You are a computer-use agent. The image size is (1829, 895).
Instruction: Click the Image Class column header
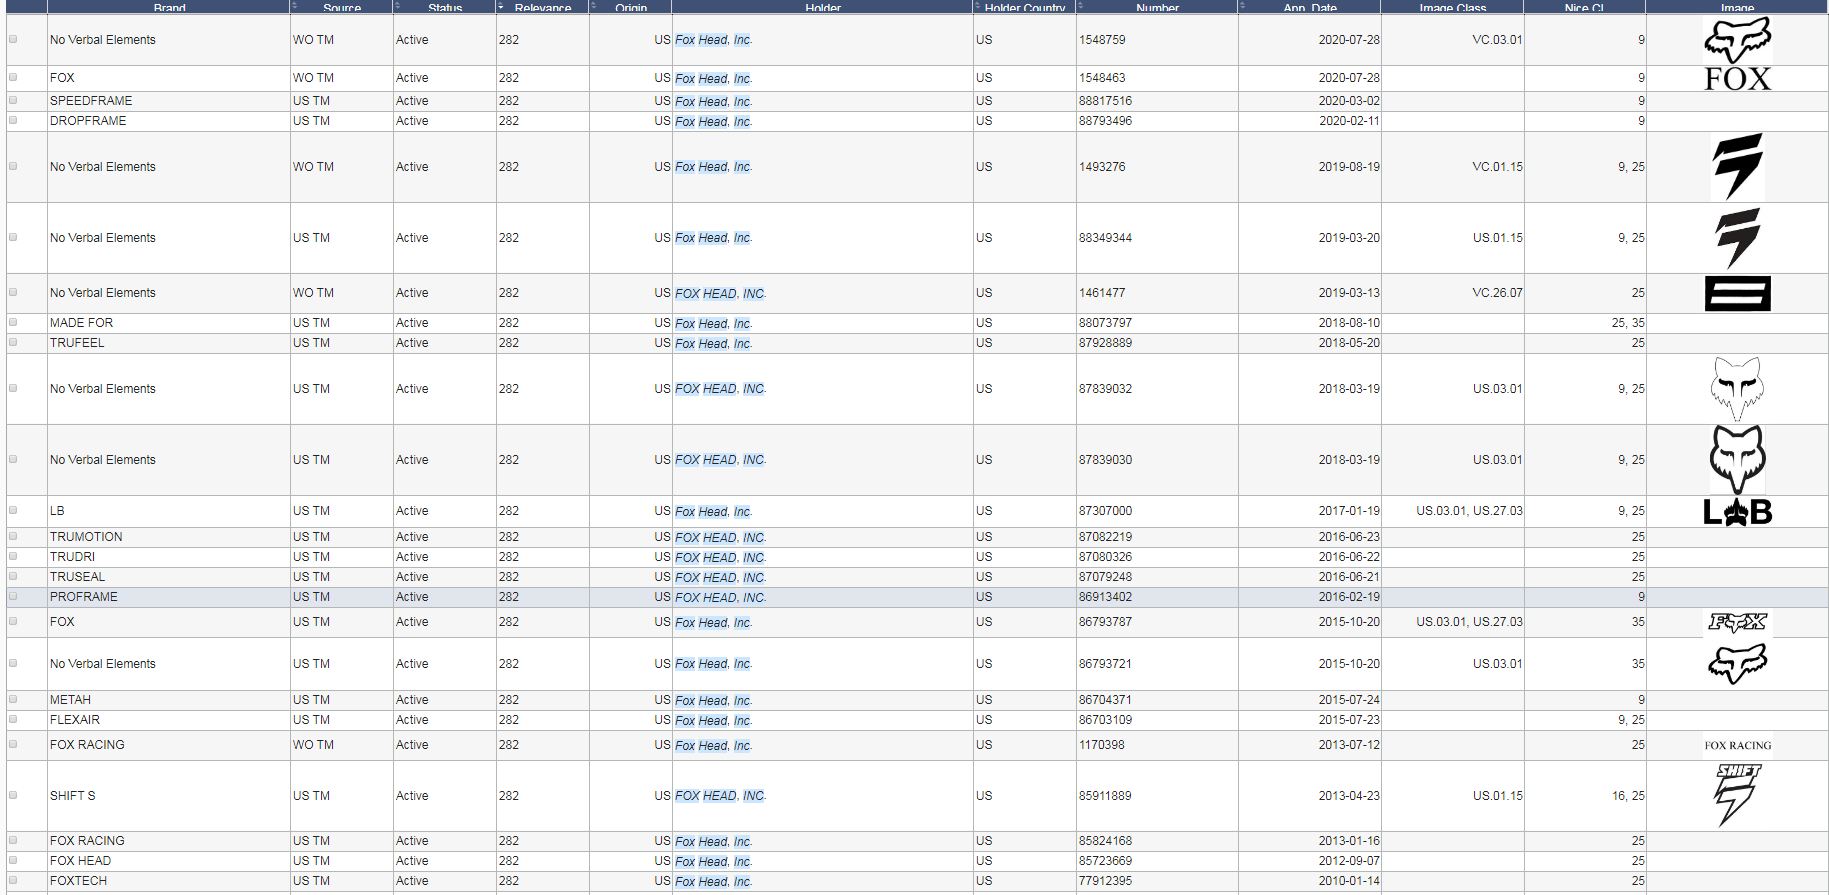[1452, 7]
